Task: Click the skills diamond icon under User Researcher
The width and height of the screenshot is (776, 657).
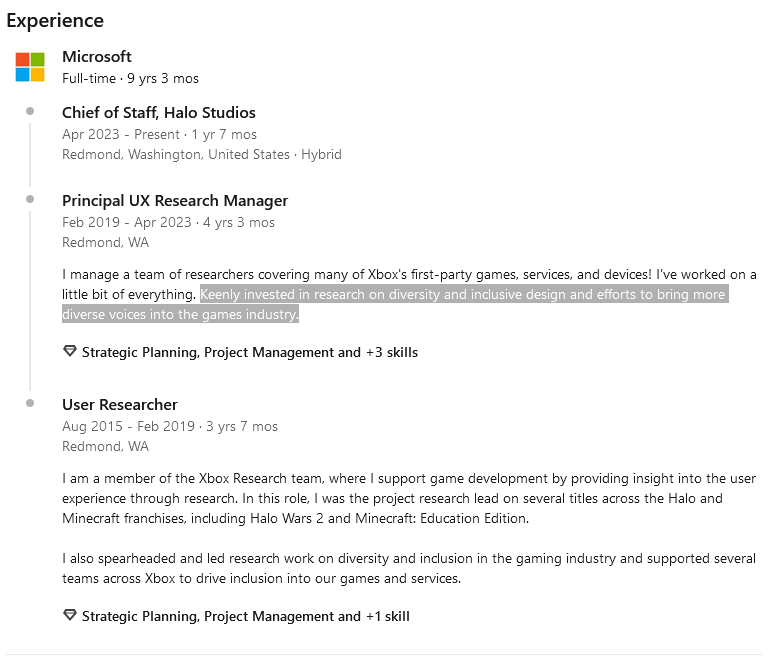Action: [x=70, y=615]
